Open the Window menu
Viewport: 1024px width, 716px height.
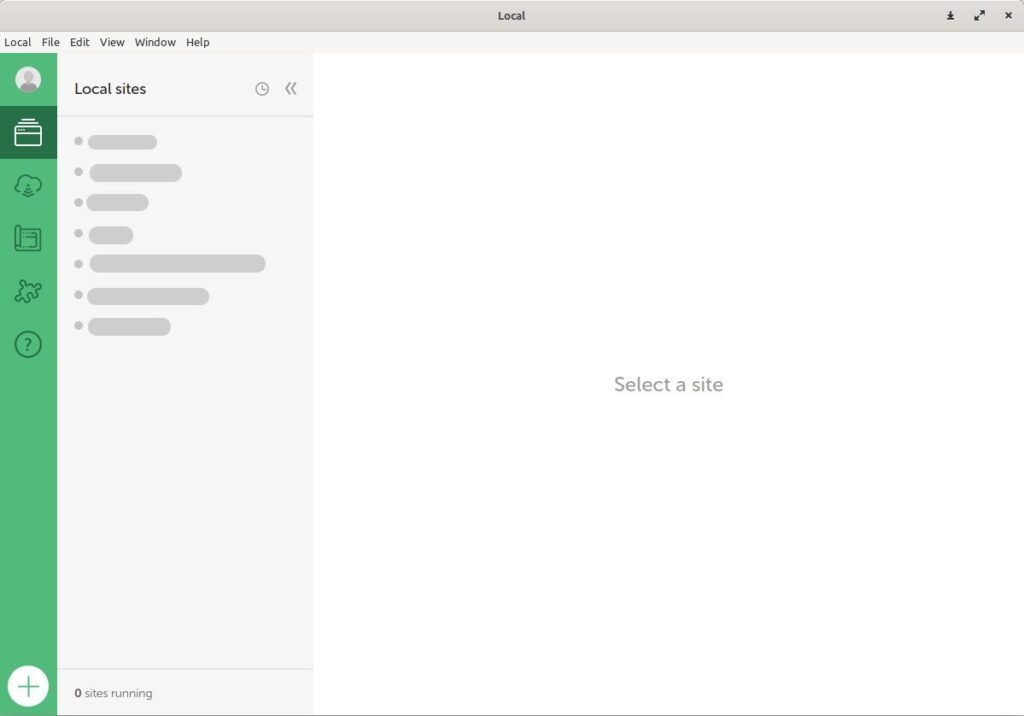tap(155, 42)
